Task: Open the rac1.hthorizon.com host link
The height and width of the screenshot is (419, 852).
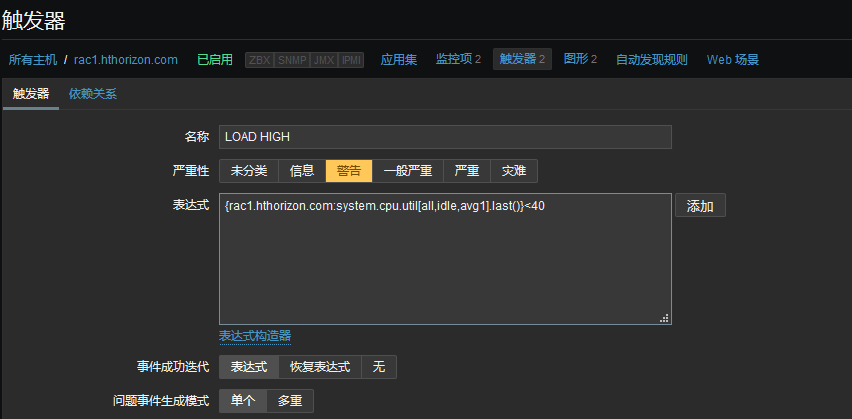Action: 126,59
